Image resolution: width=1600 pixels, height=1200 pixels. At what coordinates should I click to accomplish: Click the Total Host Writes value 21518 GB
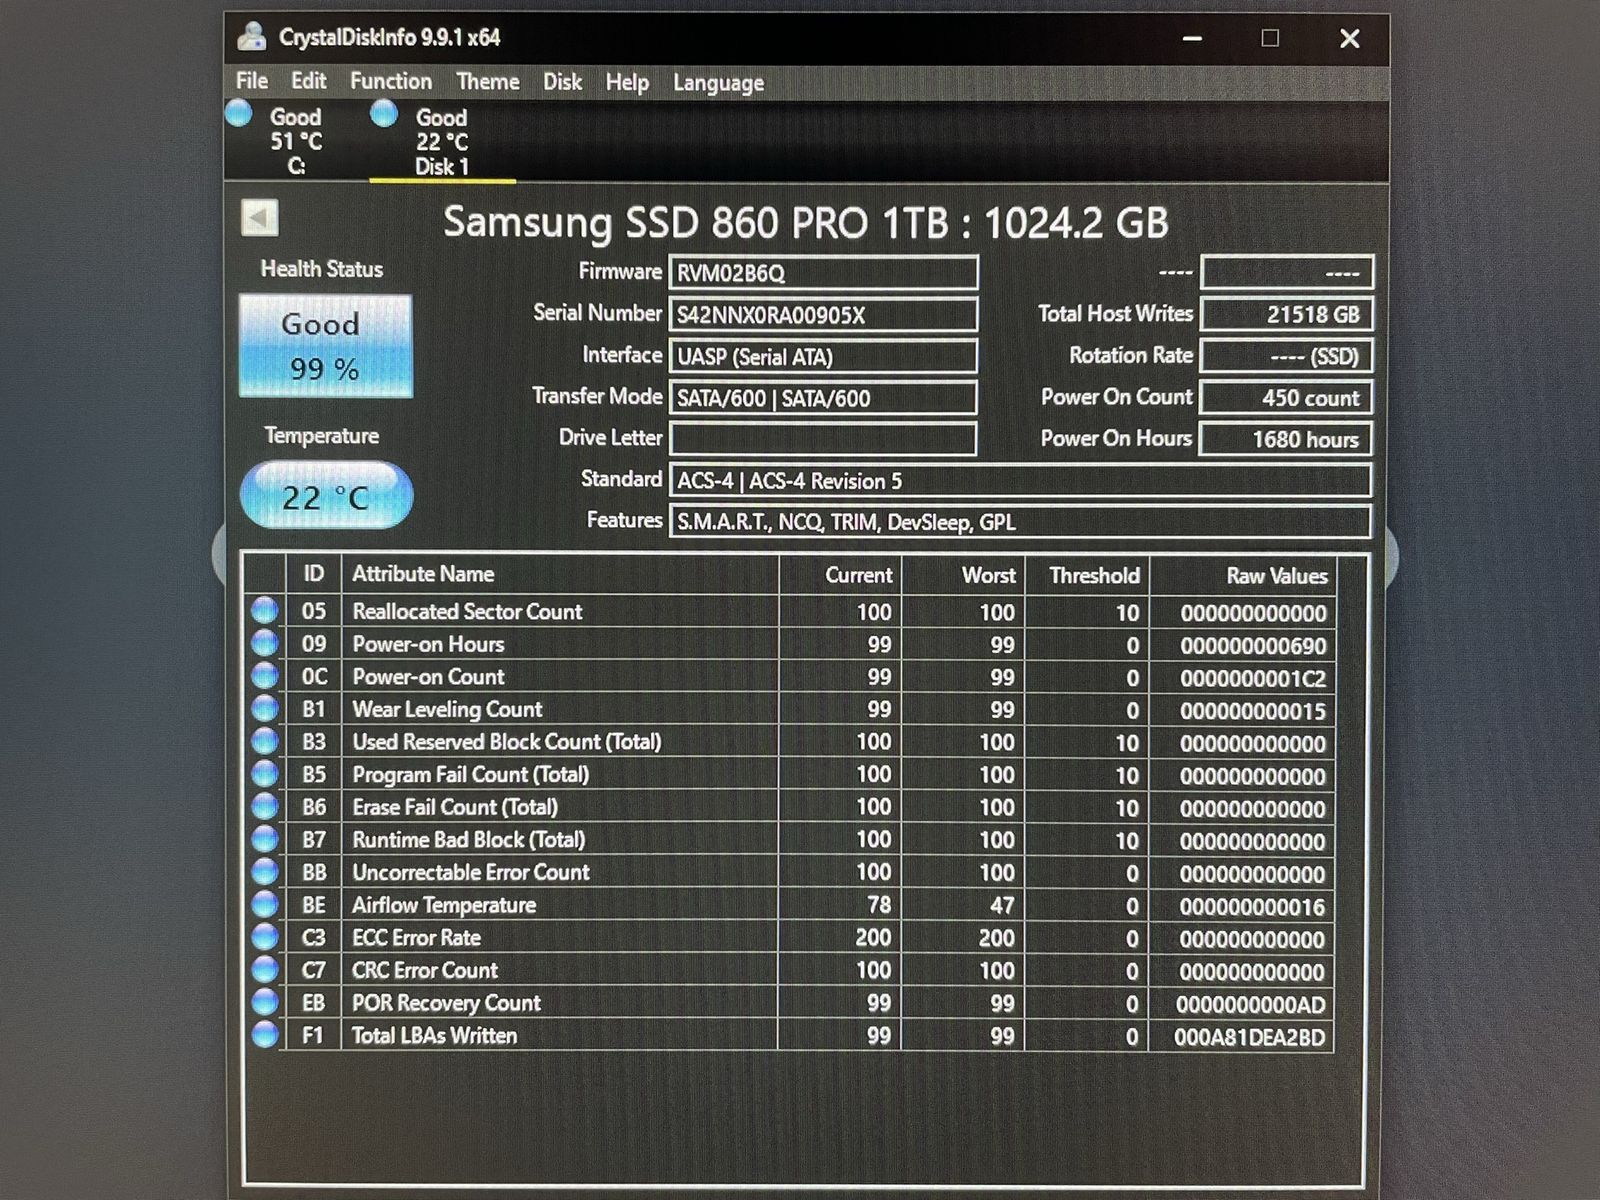1287,314
